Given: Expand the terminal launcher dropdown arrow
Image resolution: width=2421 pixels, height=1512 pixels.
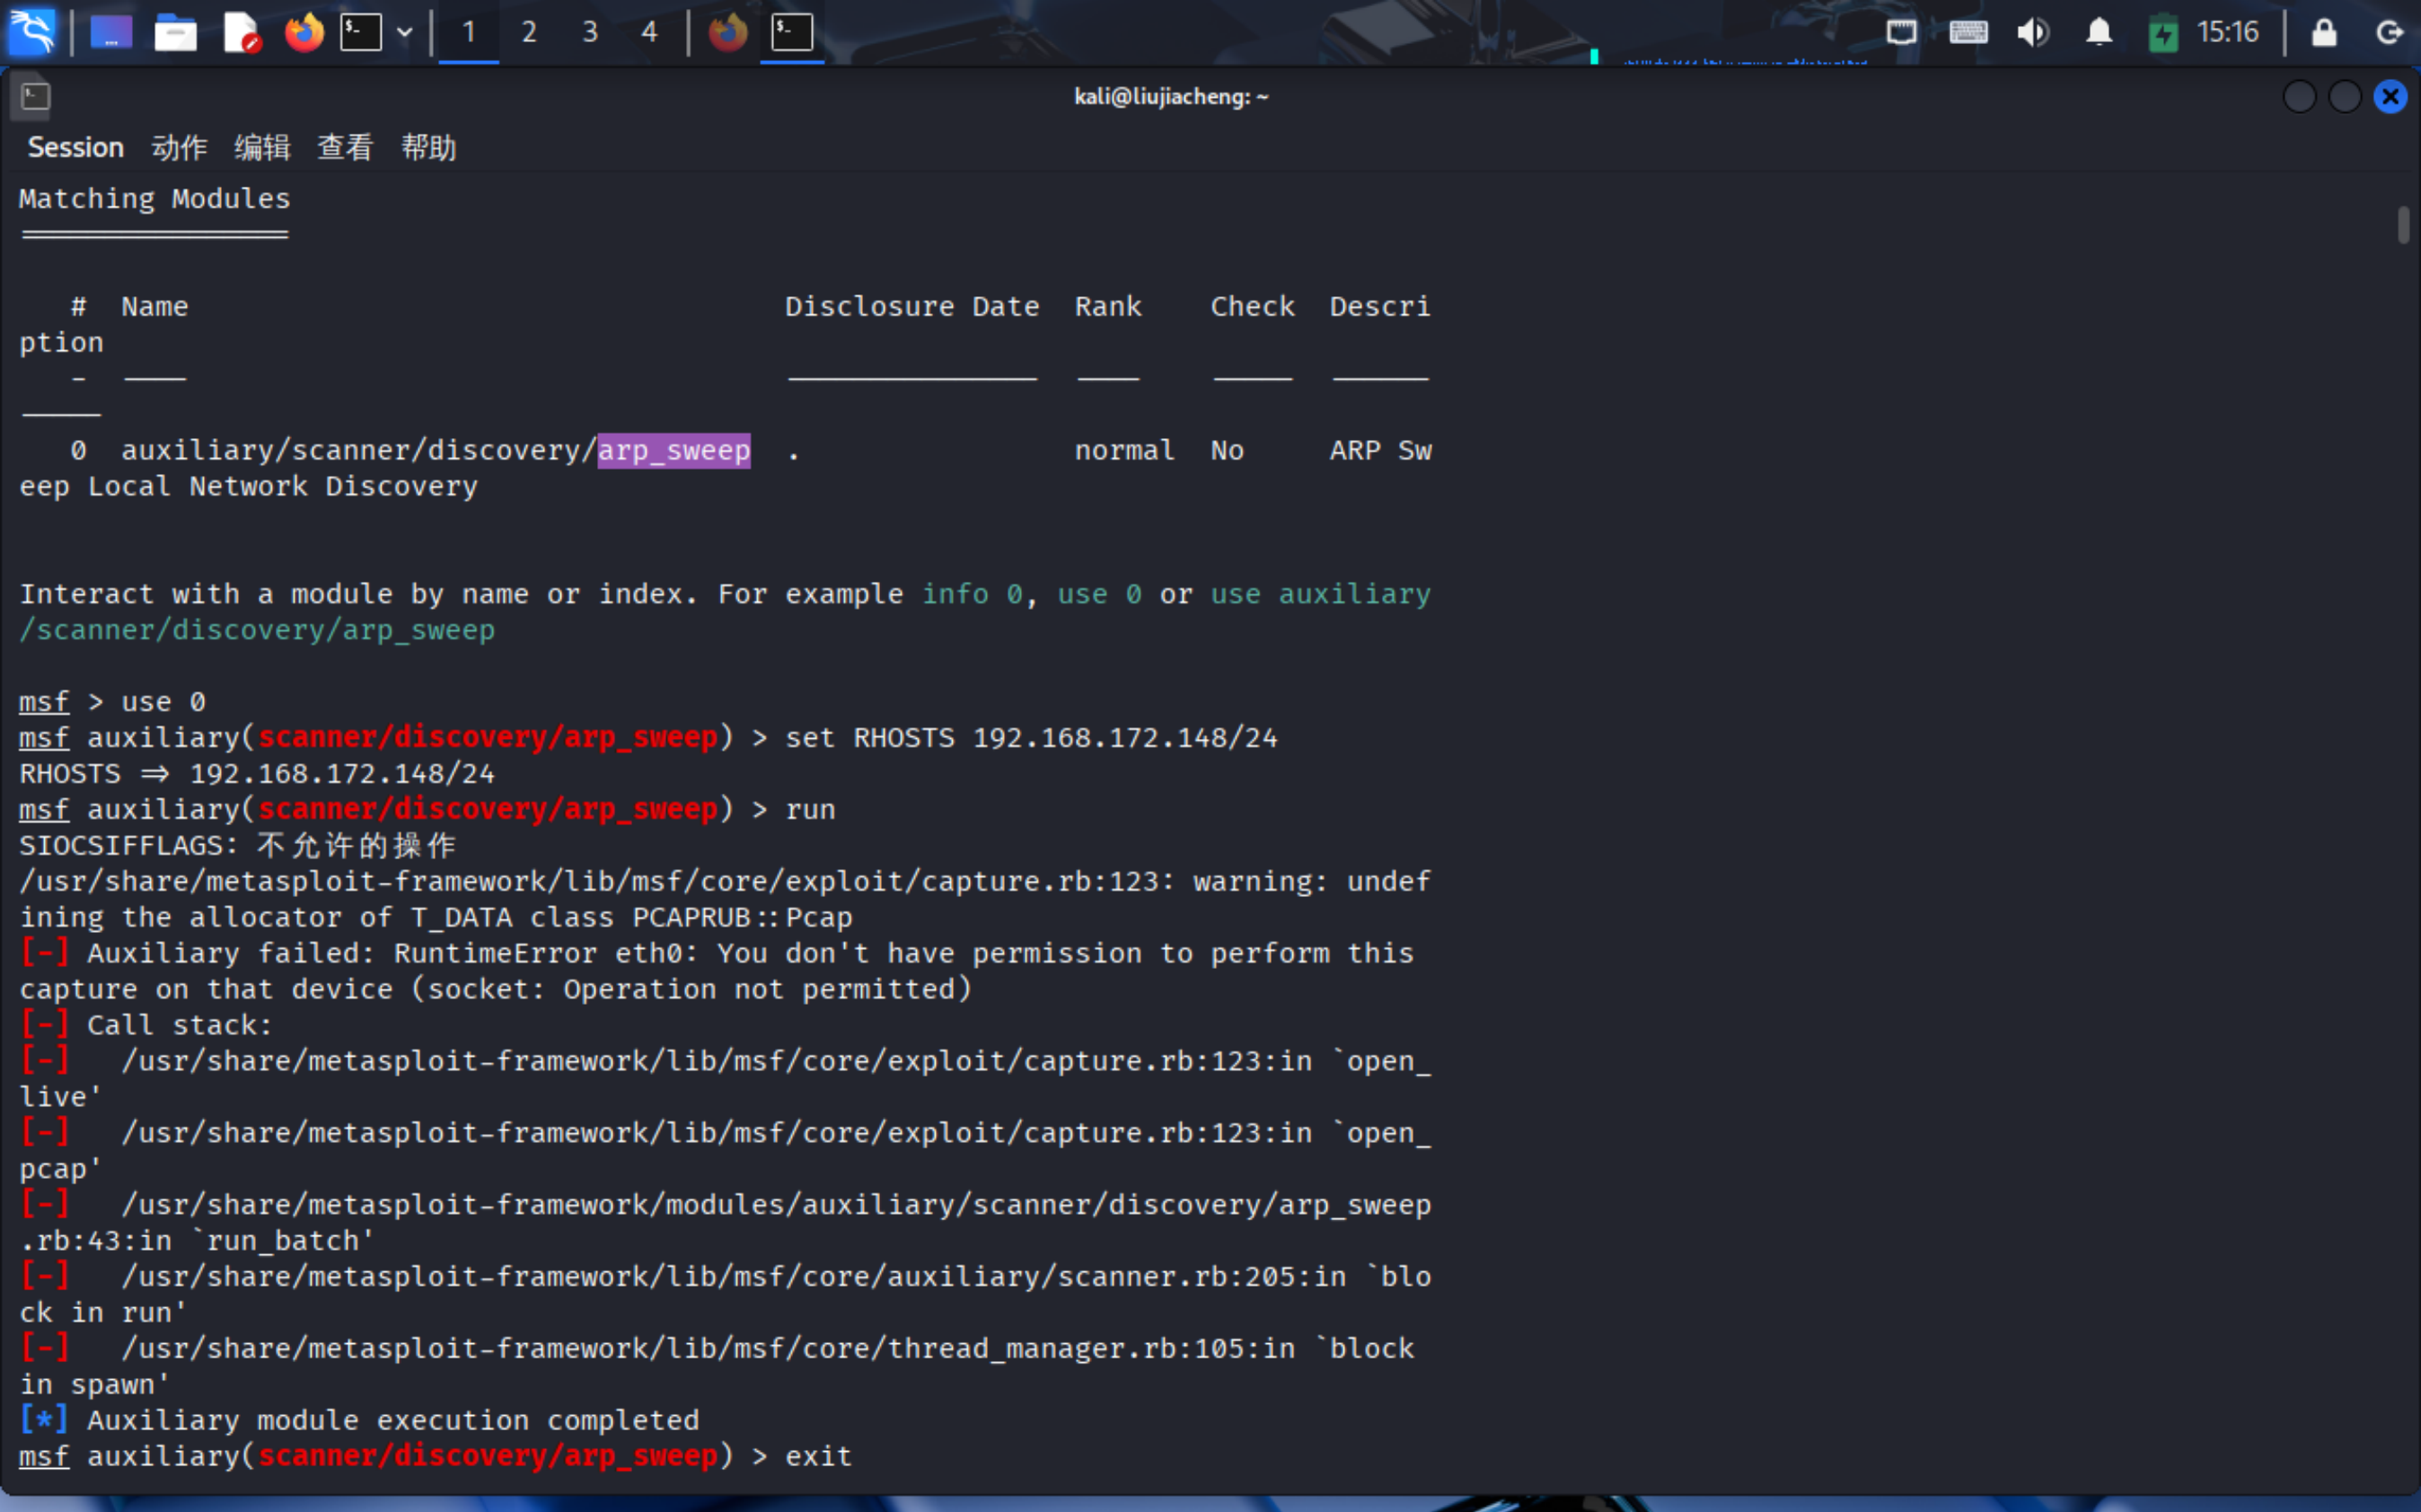Looking at the screenshot, I should click(405, 32).
